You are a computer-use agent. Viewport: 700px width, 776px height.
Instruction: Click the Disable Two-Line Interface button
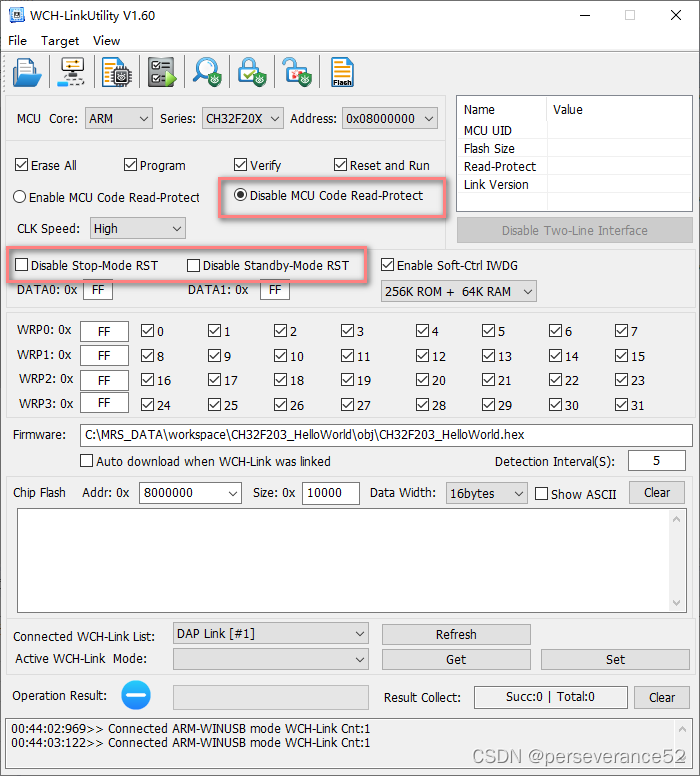tap(574, 230)
